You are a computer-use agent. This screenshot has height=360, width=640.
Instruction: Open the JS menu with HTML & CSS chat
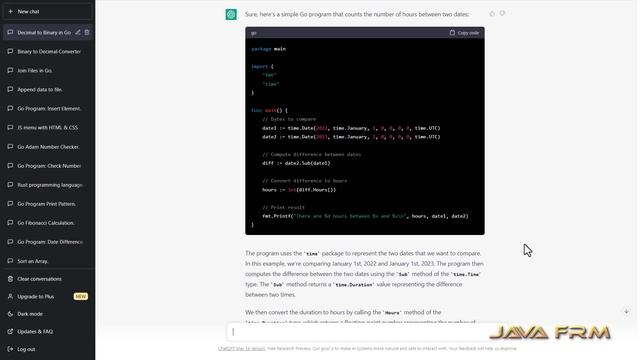pyautogui.click(x=47, y=127)
